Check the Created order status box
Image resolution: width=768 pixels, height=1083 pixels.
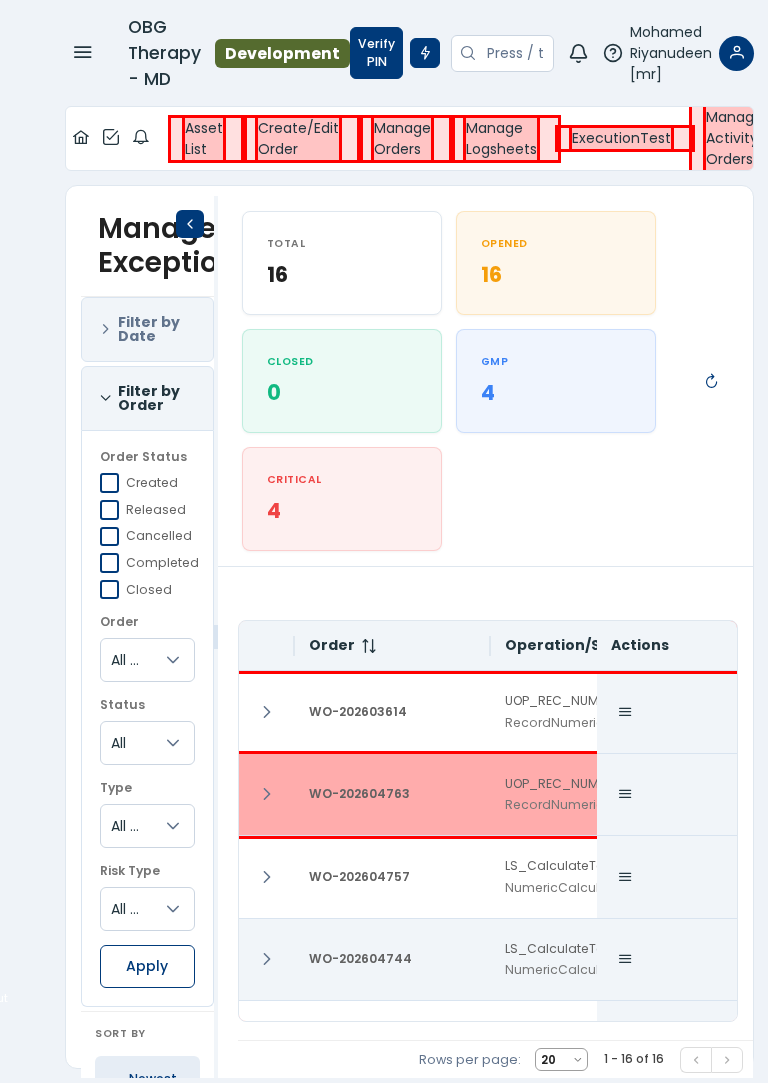click(110, 483)
